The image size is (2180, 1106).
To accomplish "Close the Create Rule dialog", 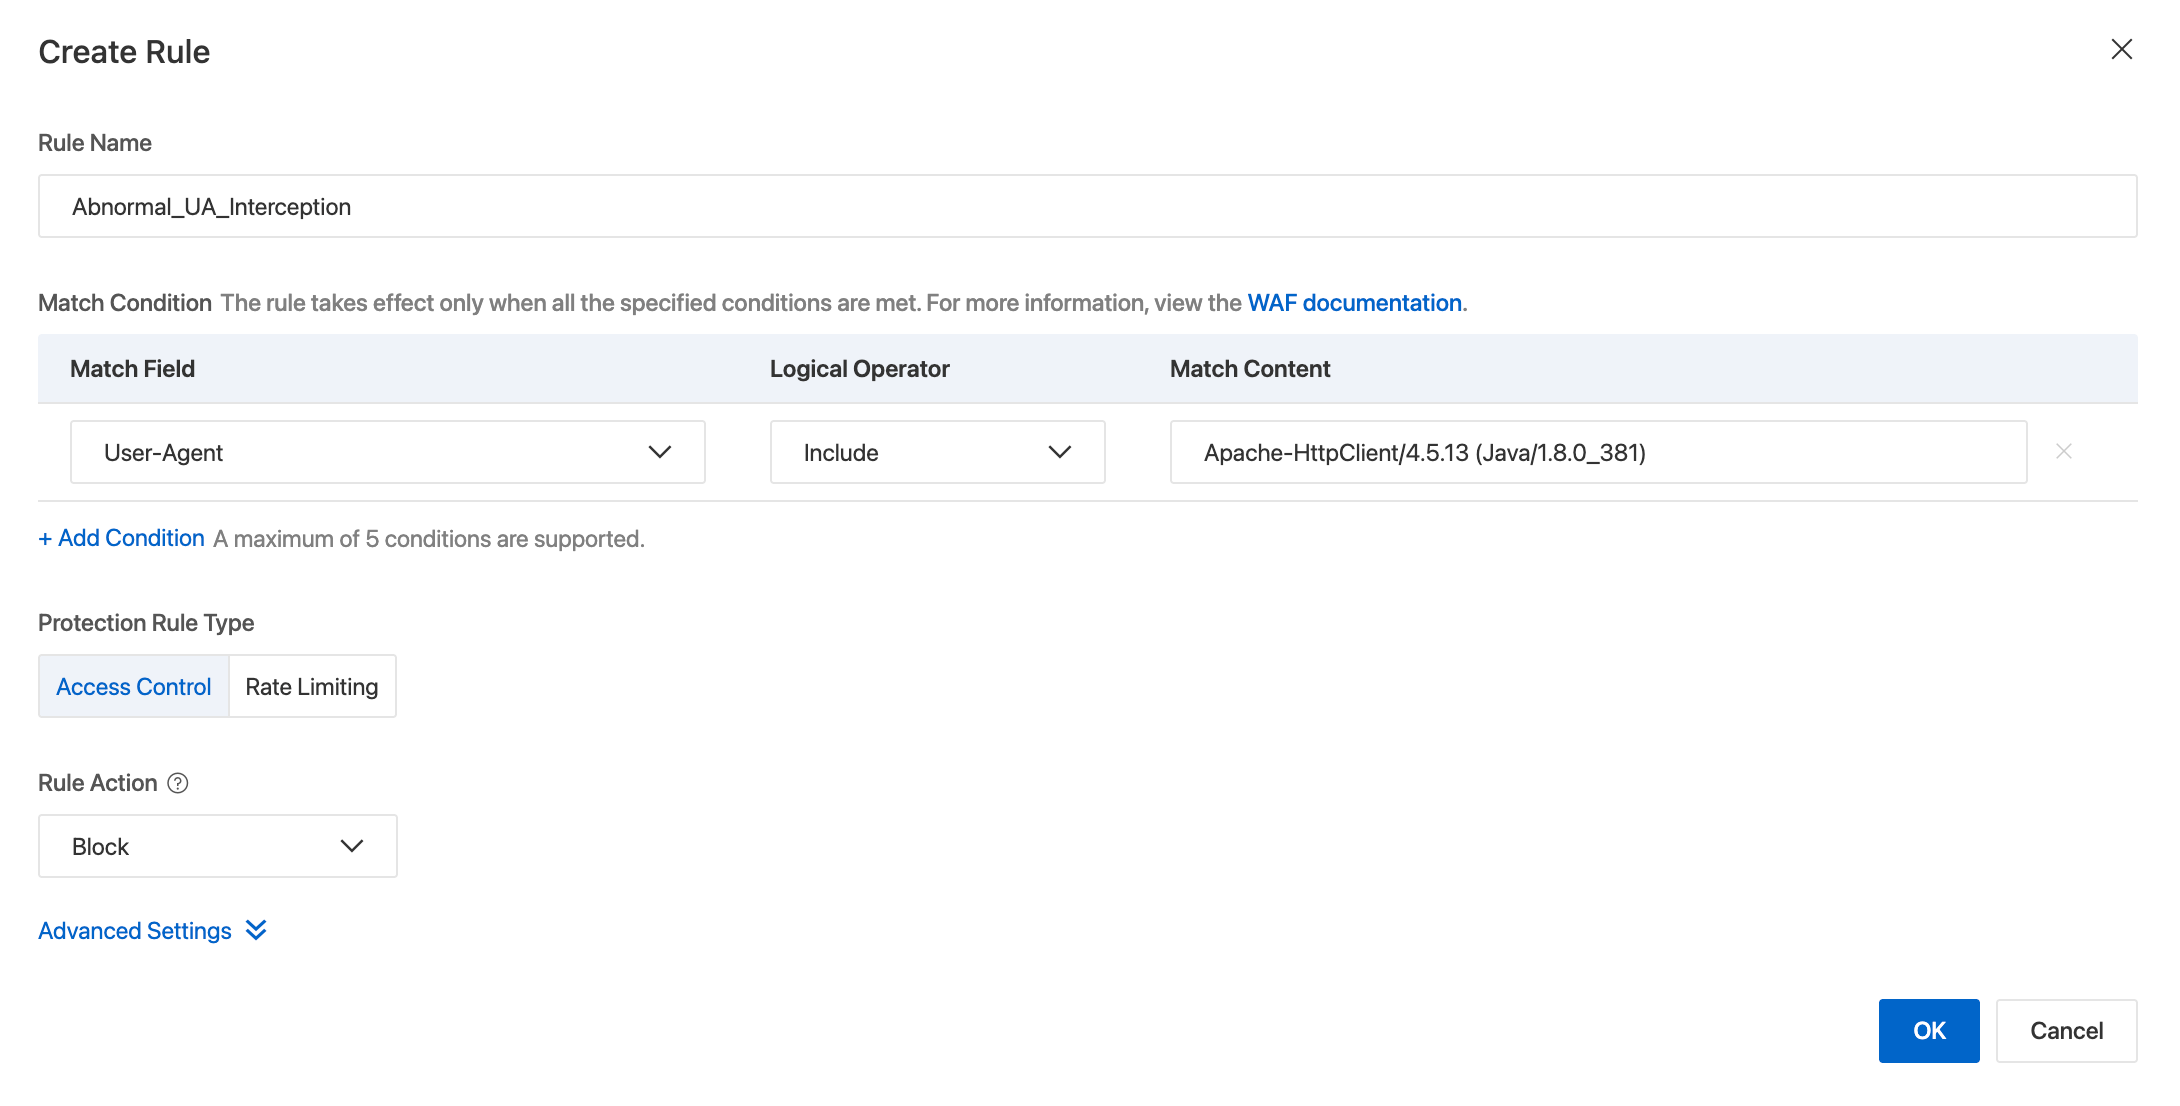I will (2121, 50).
